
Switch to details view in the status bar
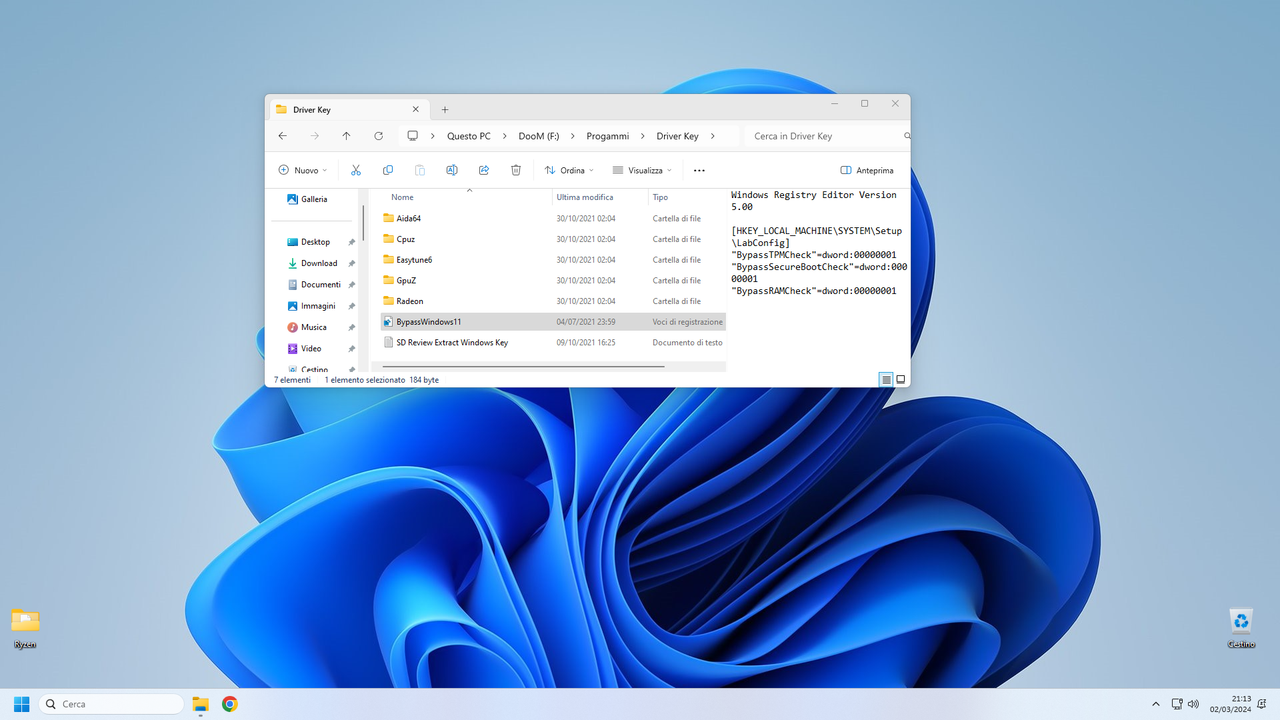tap(885, 379)
